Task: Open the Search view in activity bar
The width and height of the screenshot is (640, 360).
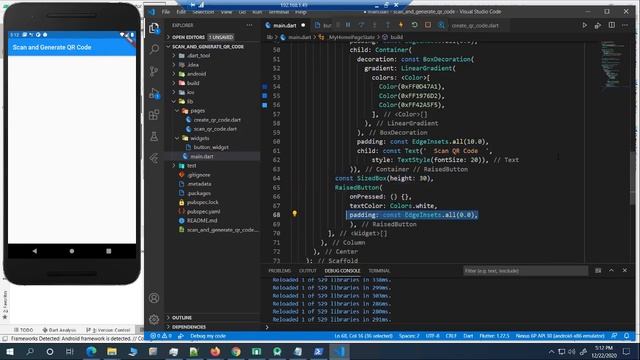Action: point(154,49)
